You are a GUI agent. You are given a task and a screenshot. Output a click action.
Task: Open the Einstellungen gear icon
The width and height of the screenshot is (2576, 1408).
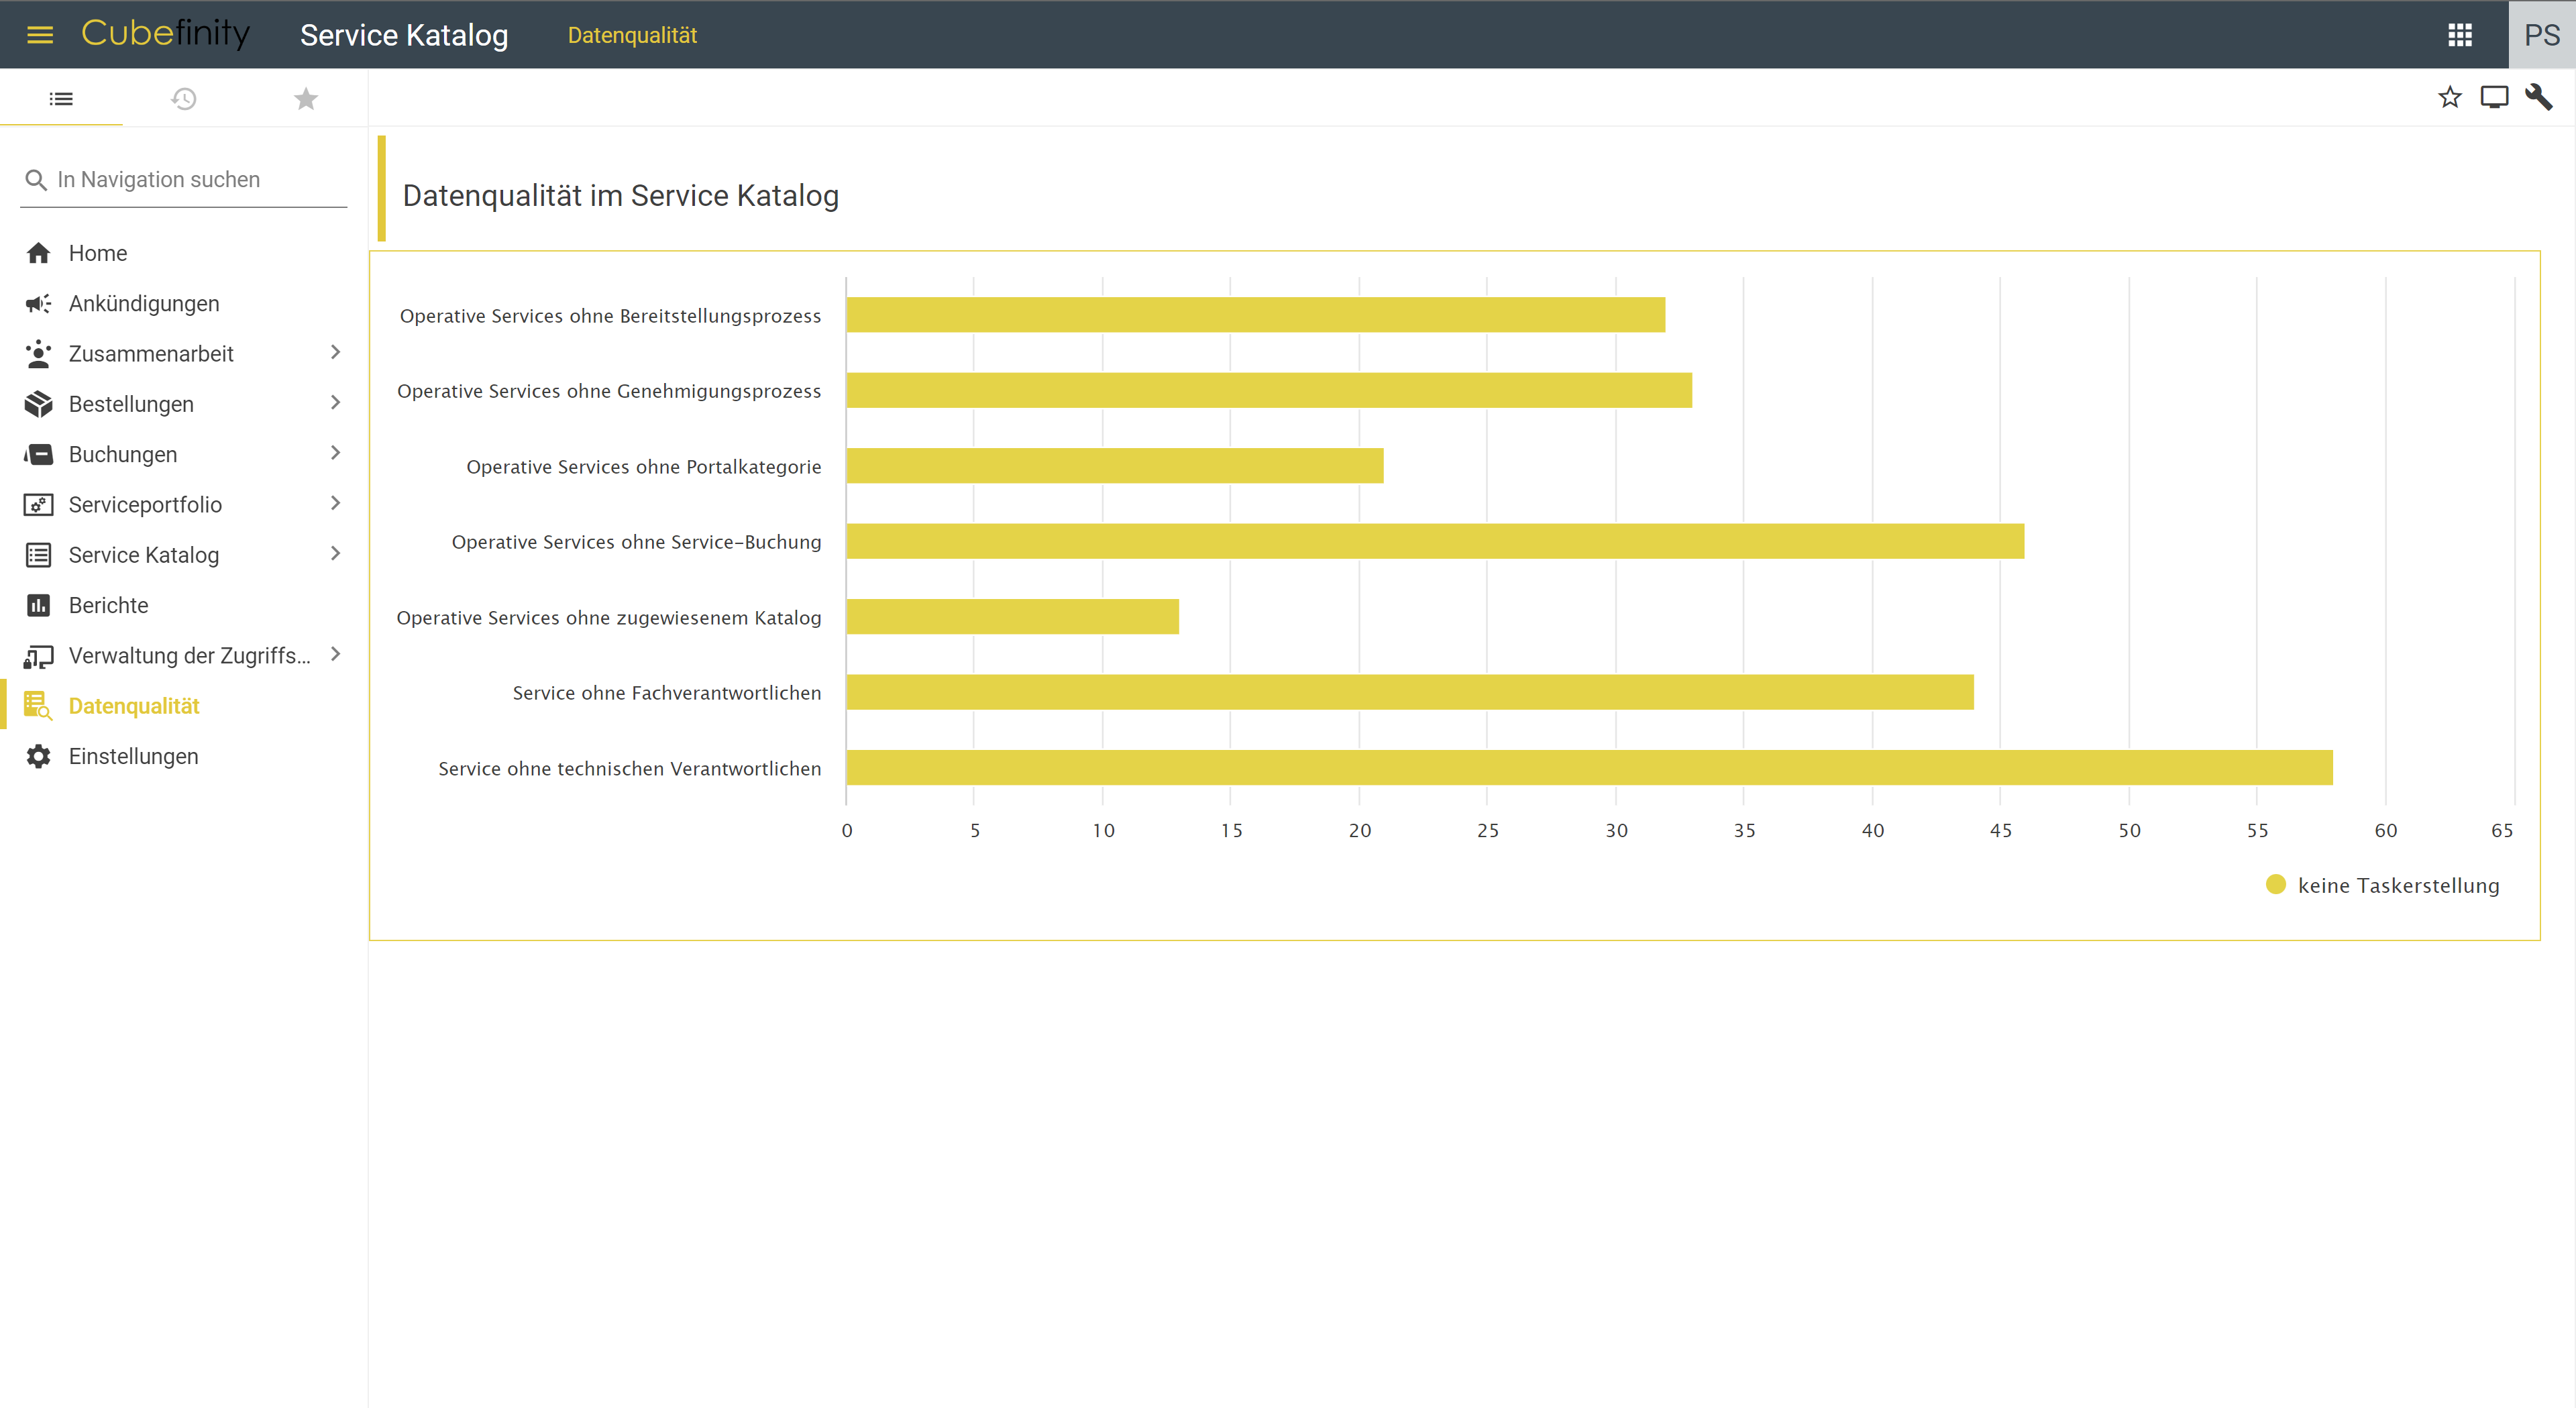point(38,756)
